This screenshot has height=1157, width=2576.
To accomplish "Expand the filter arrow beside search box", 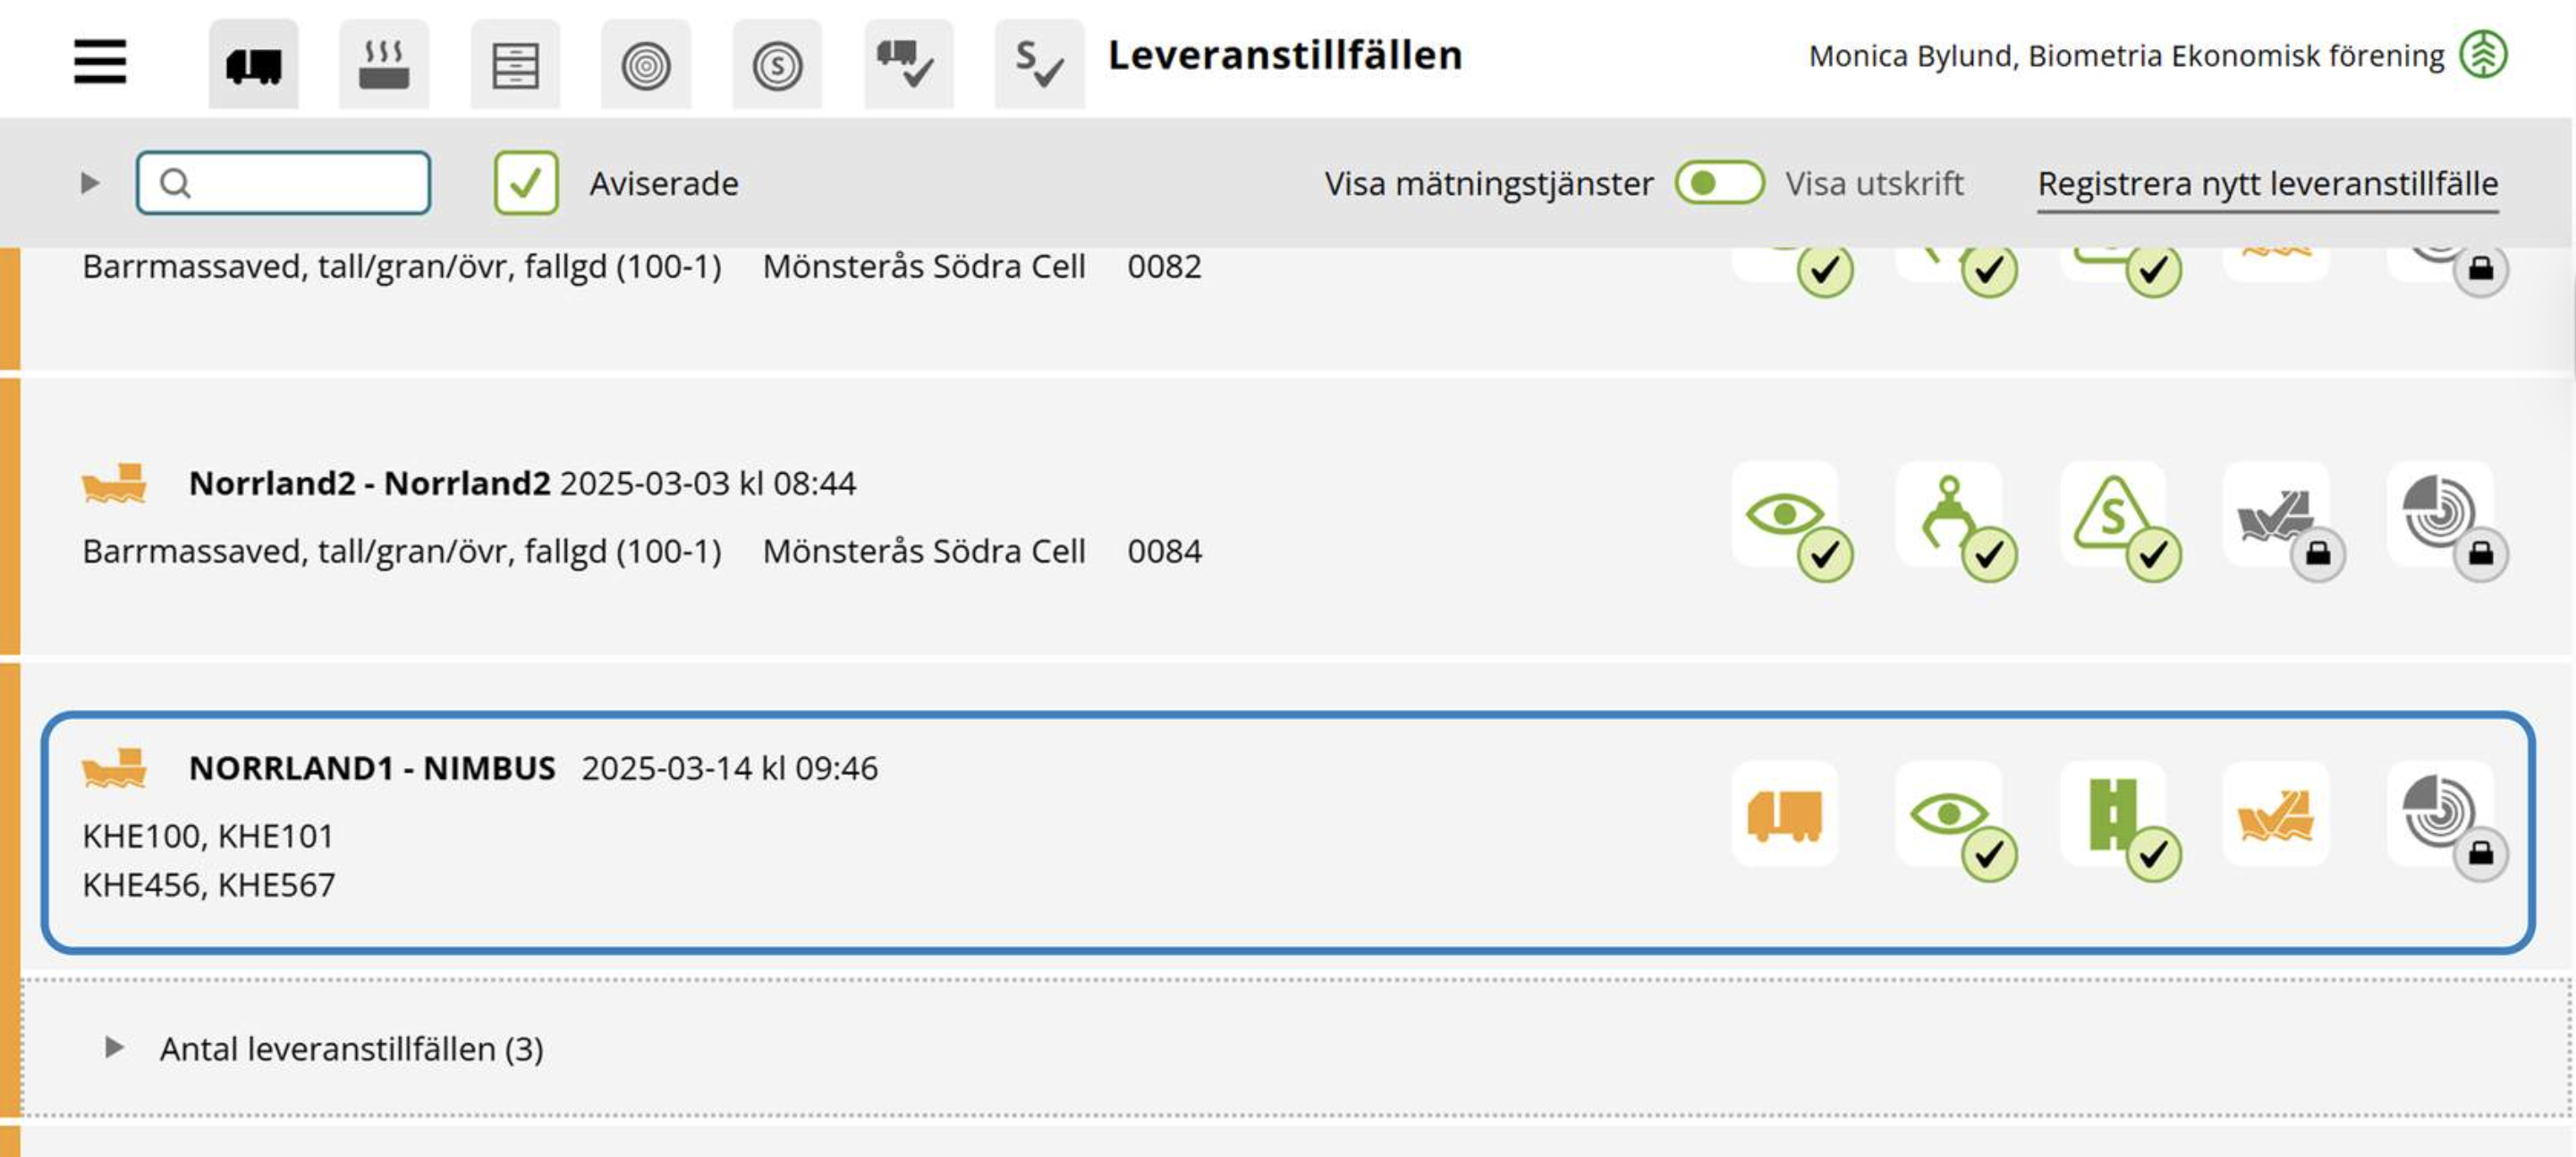I will tap(90, 183).
